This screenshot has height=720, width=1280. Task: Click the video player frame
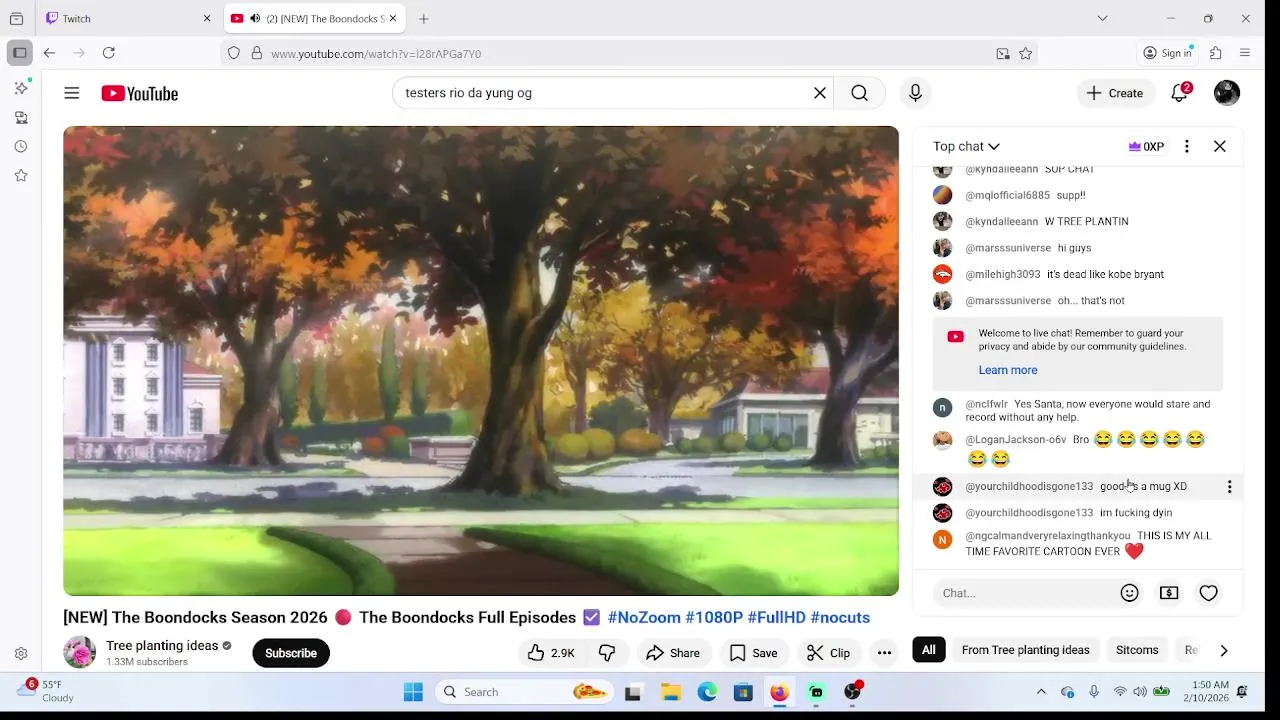481,361
